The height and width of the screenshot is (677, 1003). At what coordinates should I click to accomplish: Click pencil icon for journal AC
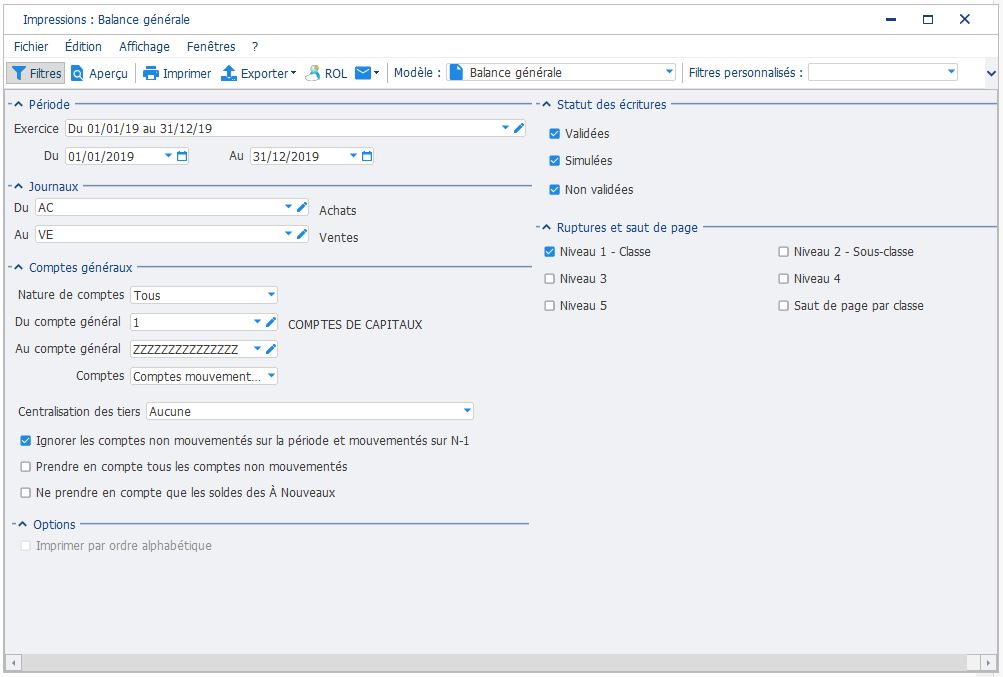pos(302,207)
